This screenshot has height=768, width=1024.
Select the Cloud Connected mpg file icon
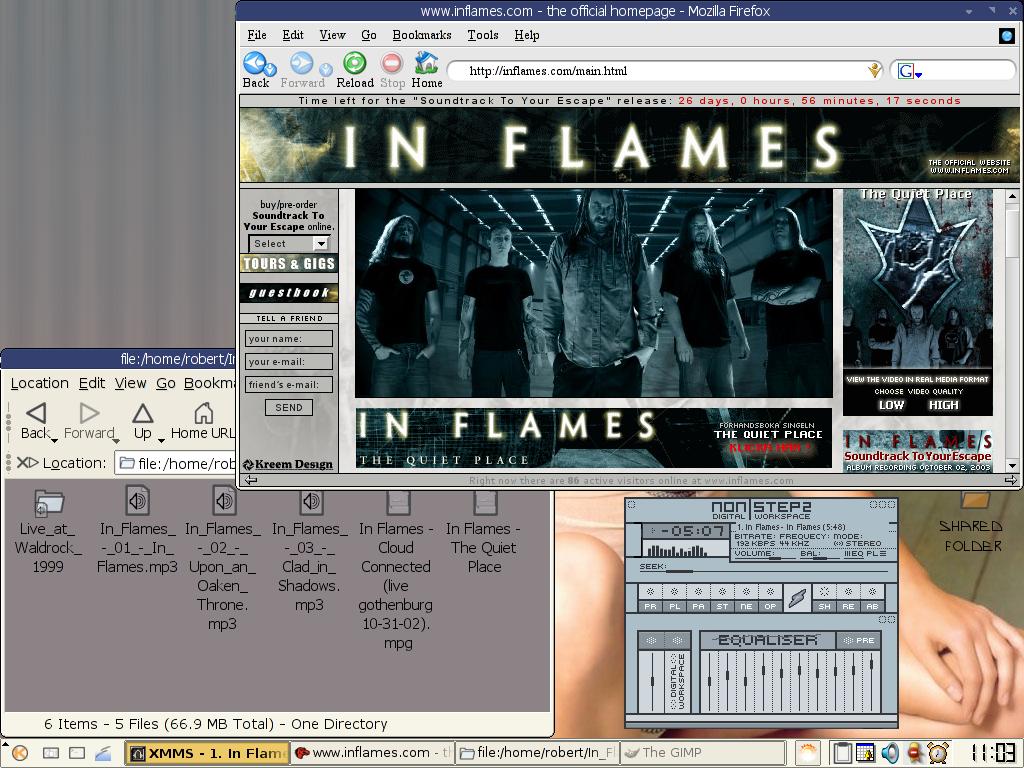[398, 503]
